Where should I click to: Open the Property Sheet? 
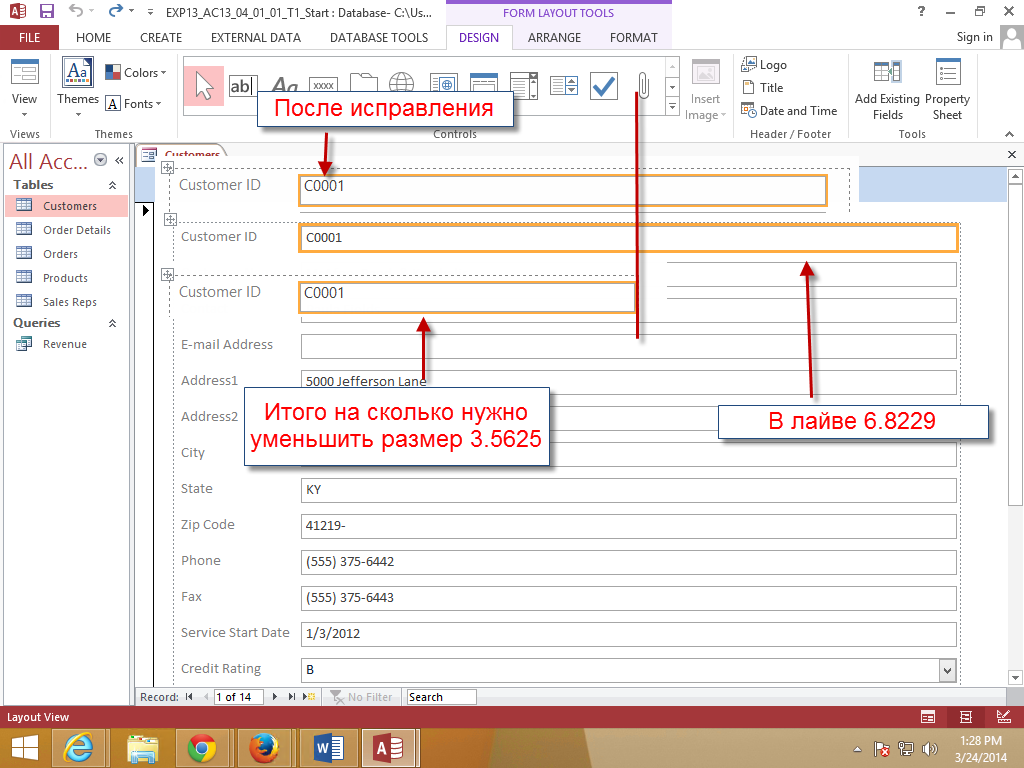947,89
